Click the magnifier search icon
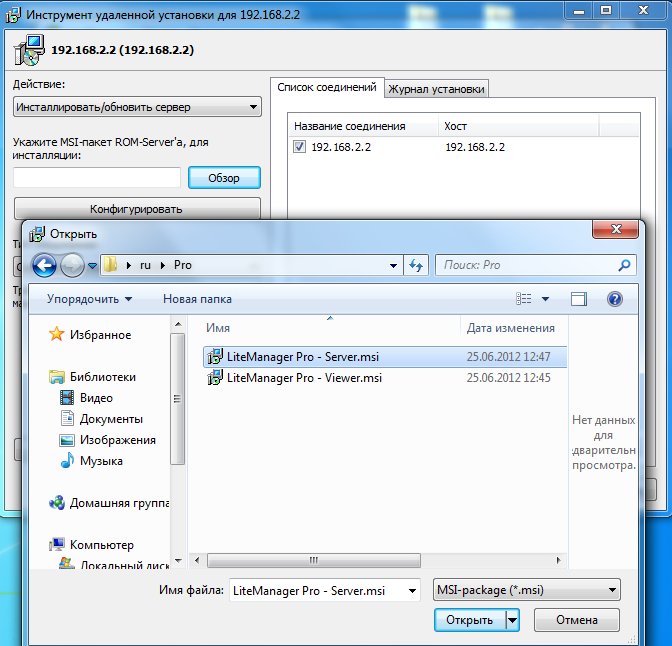Screen dimensions: 672x646 (624, 265)
